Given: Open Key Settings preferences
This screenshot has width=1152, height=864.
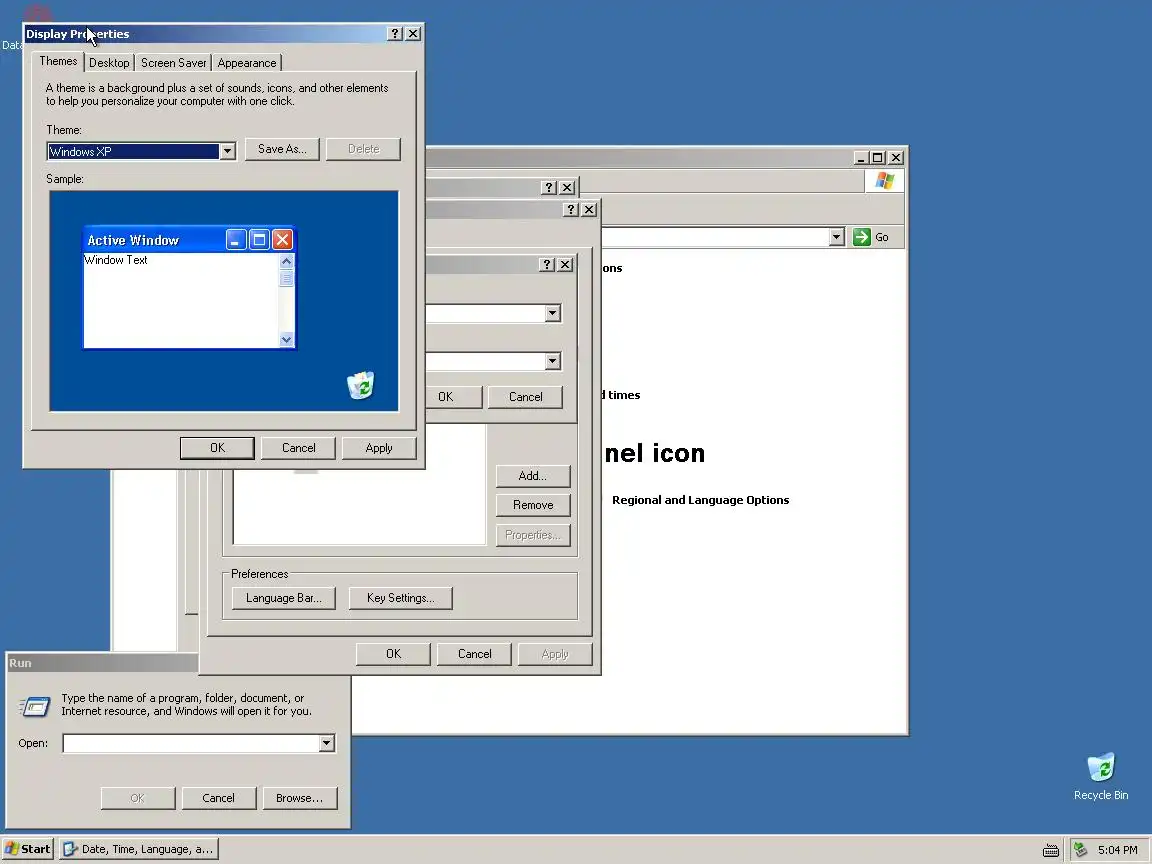Looking at the screenshot, I should (400, 598).
